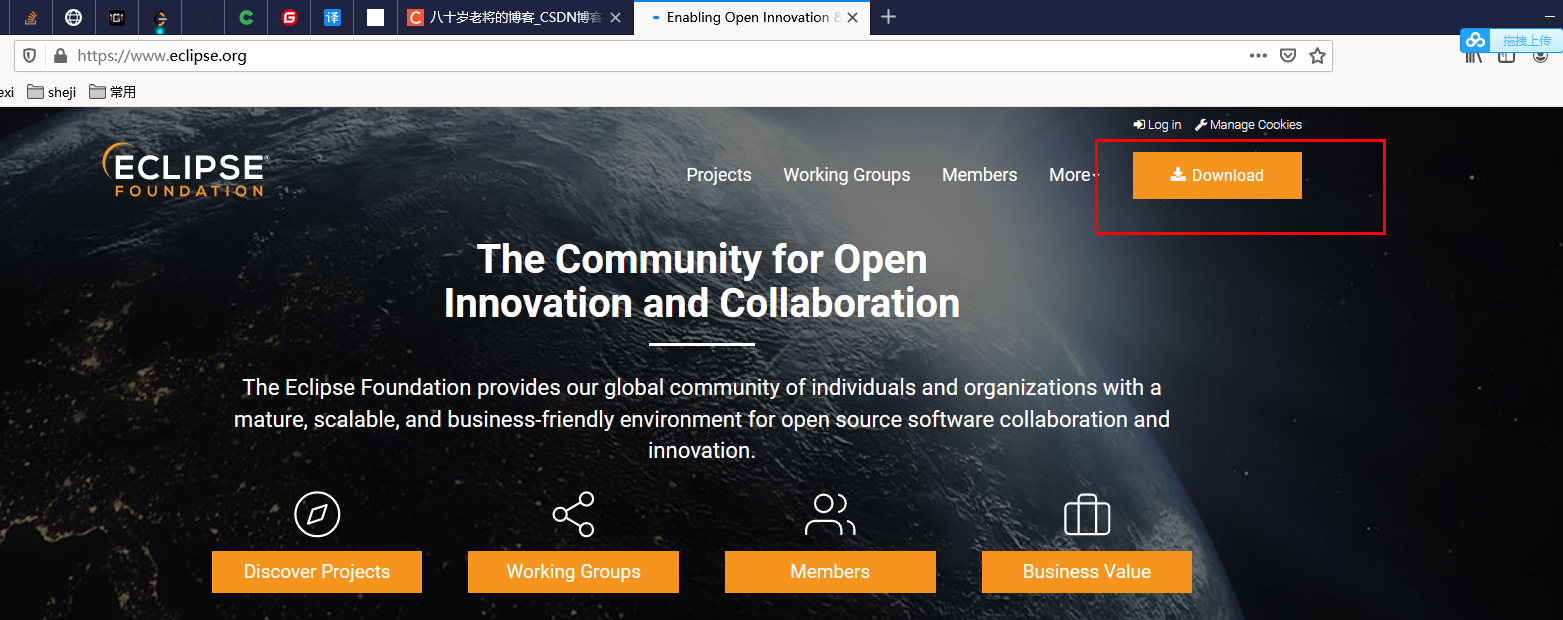Click the share-nodes icon above Working Groups

click(574, 514)
